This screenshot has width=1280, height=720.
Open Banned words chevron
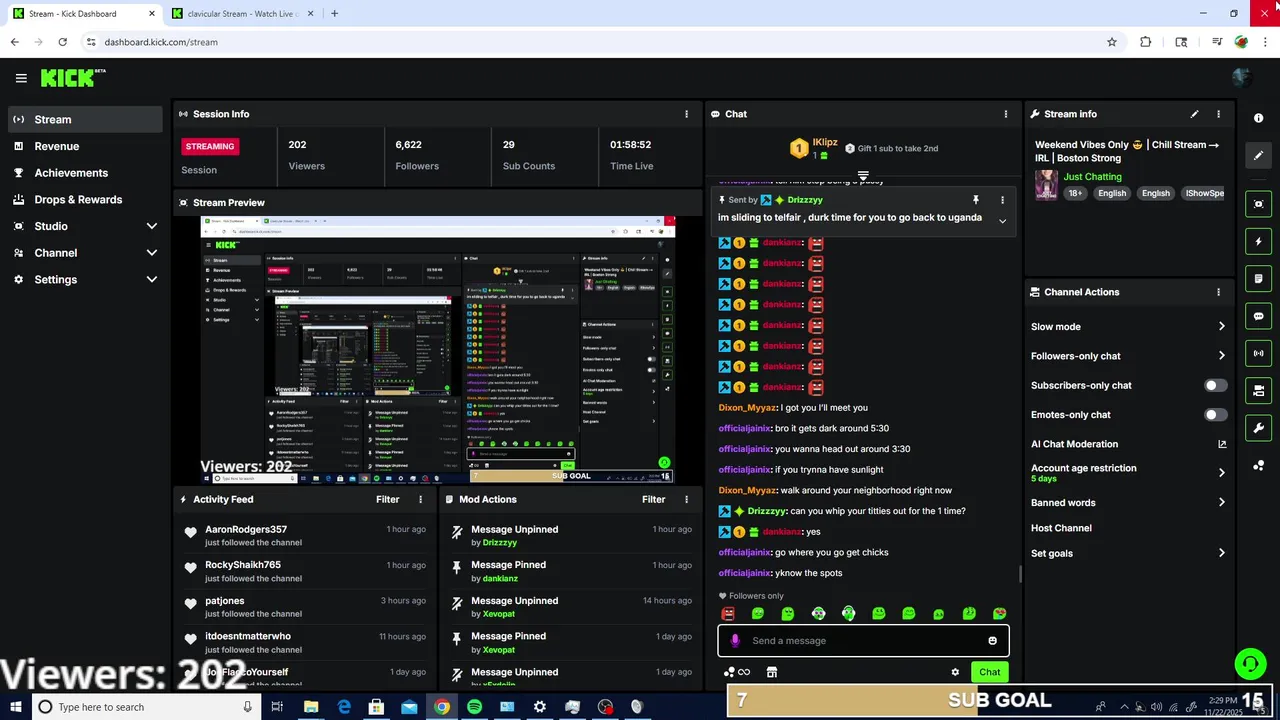click(1221, 503)
